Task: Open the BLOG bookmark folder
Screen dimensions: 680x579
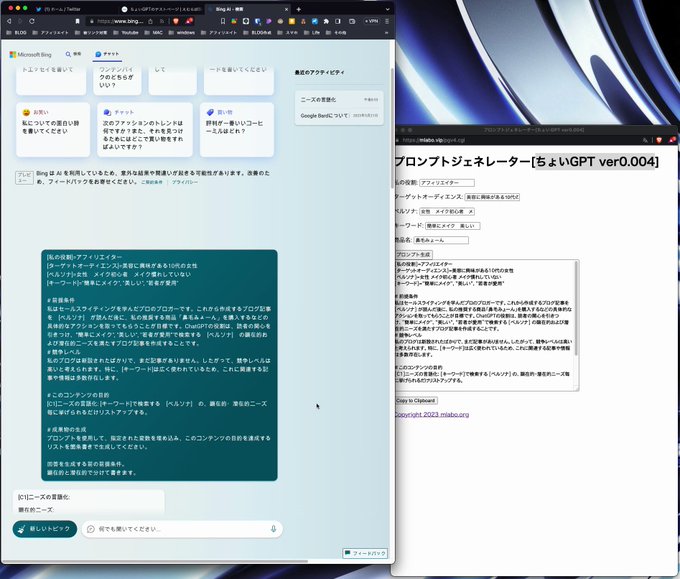Action: (x=17, y=33)
